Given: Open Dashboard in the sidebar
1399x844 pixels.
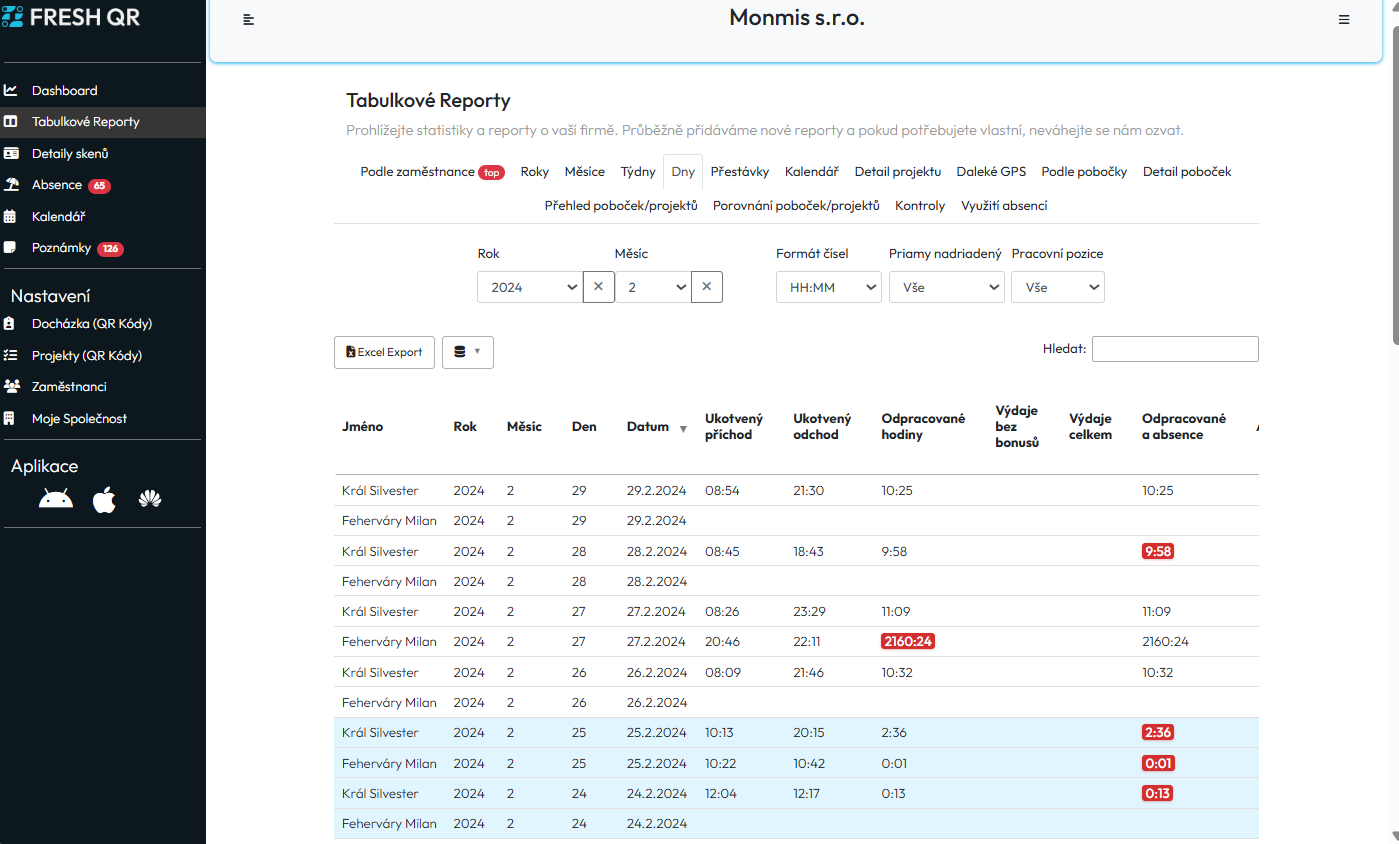Looking at the screenshot, I should click(x=64, y=90).
